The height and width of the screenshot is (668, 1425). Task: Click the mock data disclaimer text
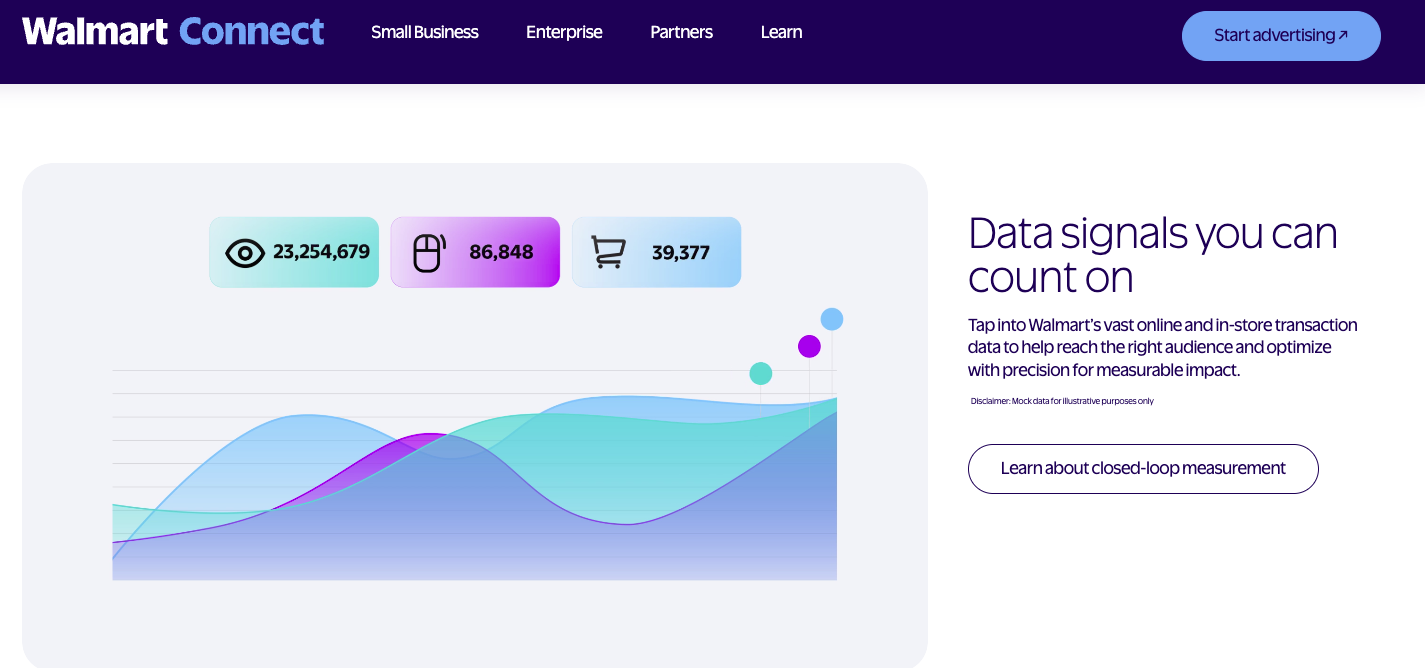pos(1062,401)
